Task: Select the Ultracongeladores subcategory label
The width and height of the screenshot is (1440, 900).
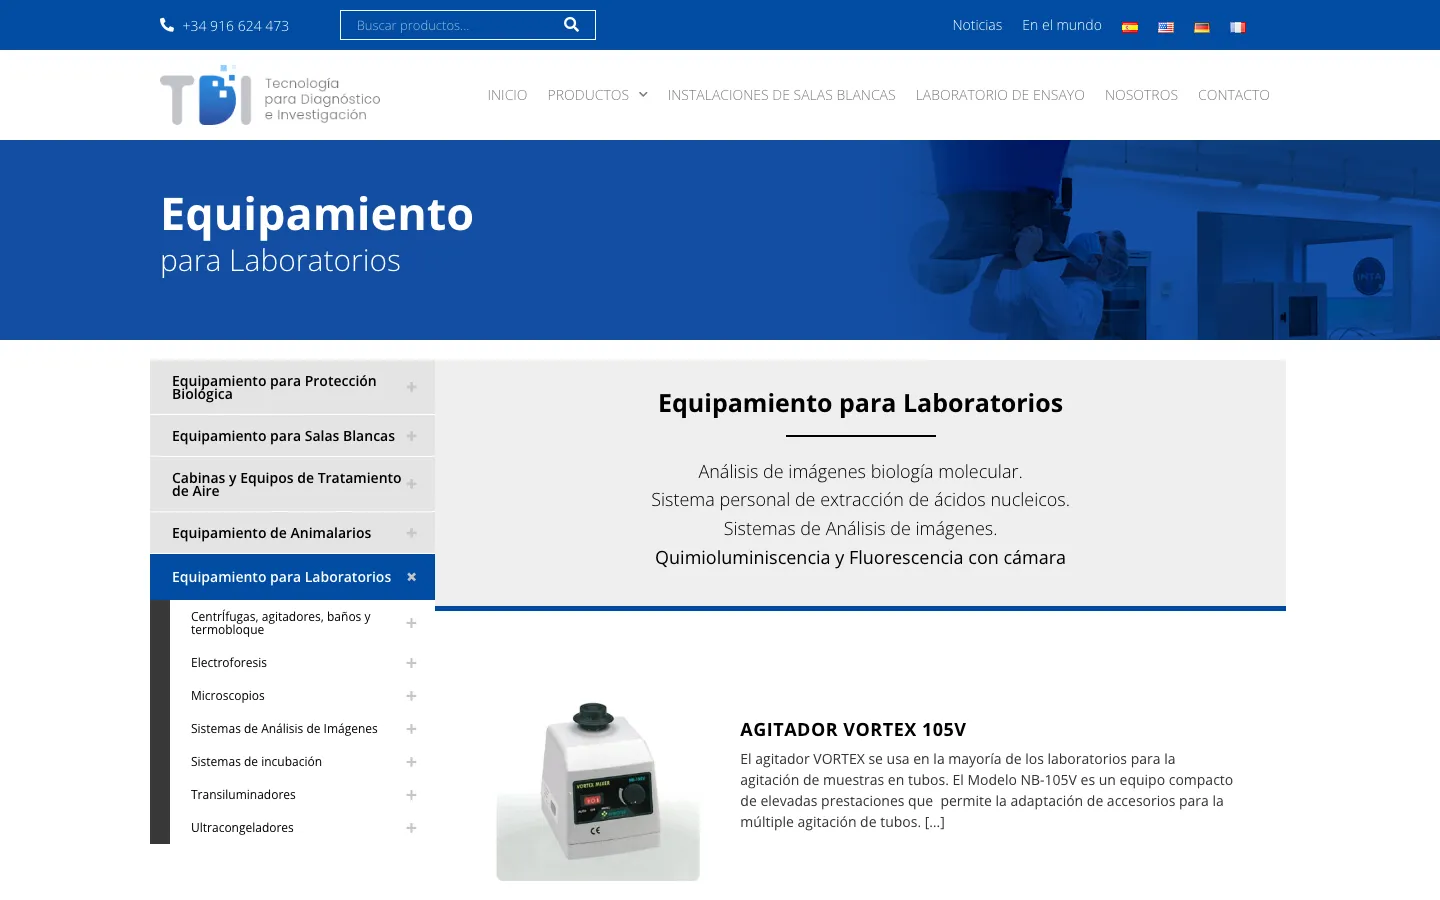Action: (x=242, y=828)
